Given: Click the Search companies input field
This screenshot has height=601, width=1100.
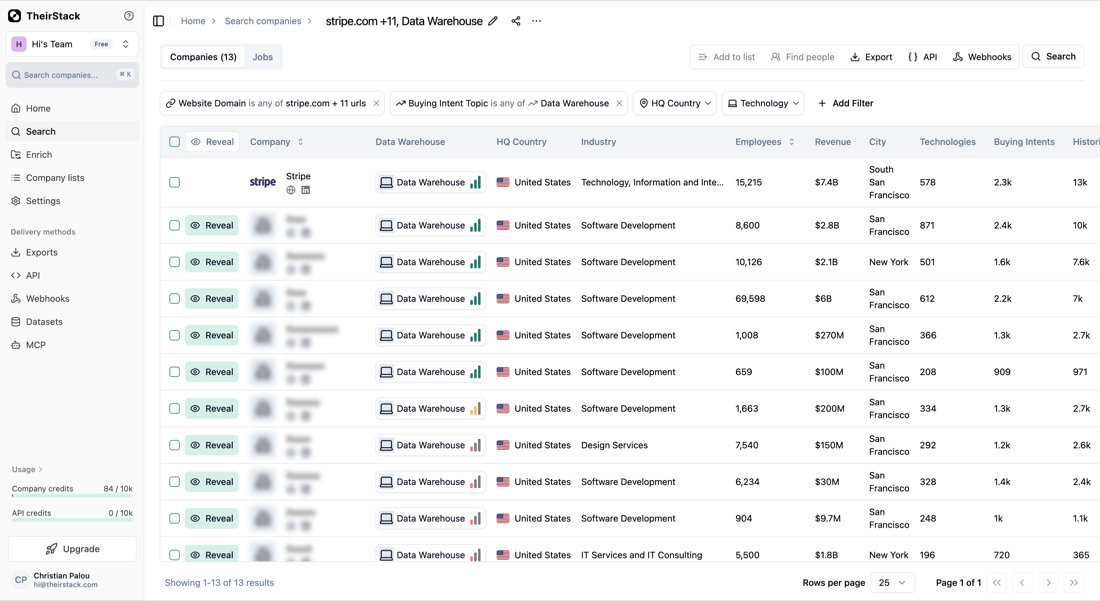Looking at the screenshot, I should (72, 75).
